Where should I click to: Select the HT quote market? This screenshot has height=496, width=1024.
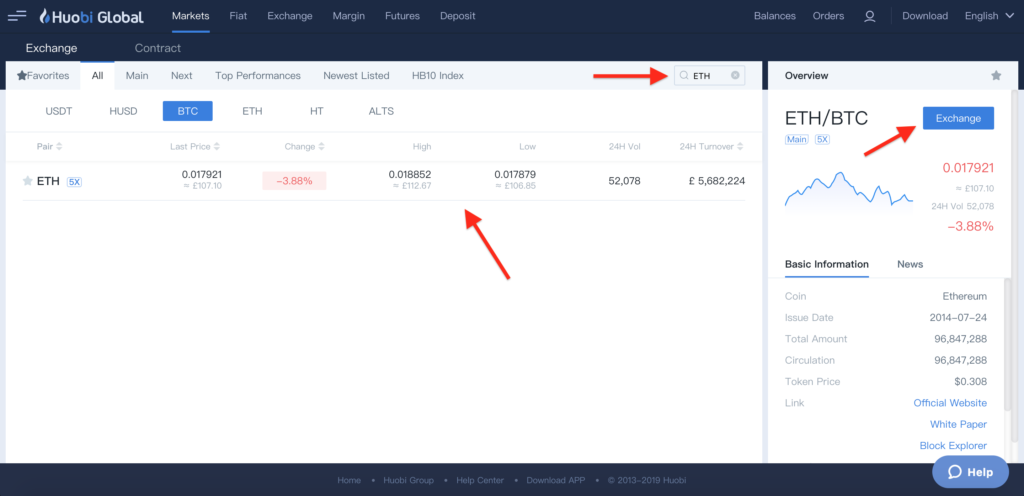coord(317,111)
